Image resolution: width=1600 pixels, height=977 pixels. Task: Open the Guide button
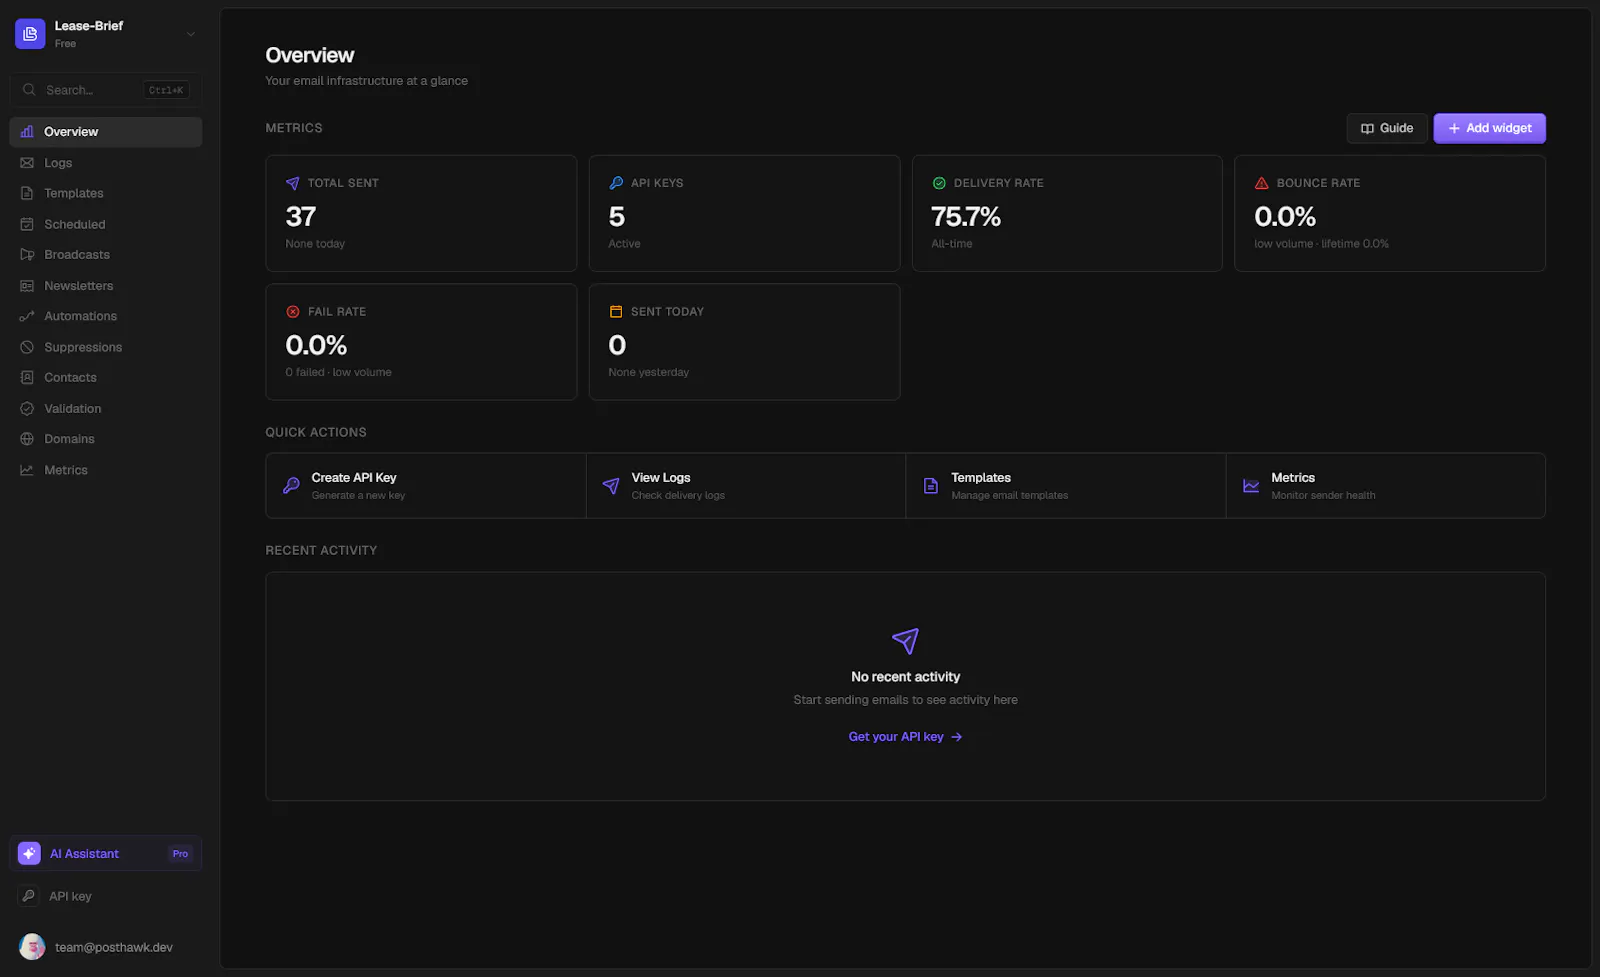[1386, 128]
